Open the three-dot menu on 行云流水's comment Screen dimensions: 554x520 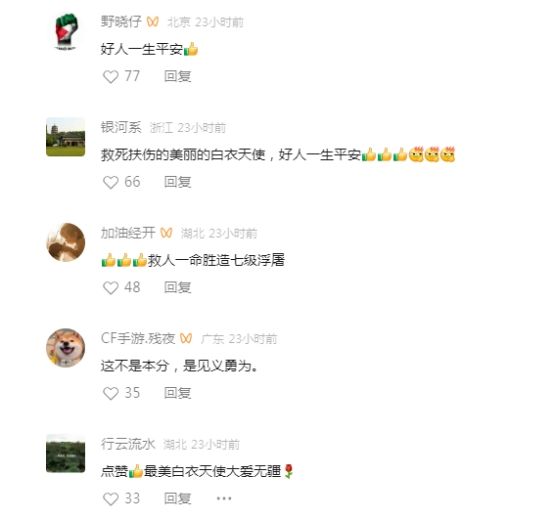pyautogui.click(x=224, y=499)
